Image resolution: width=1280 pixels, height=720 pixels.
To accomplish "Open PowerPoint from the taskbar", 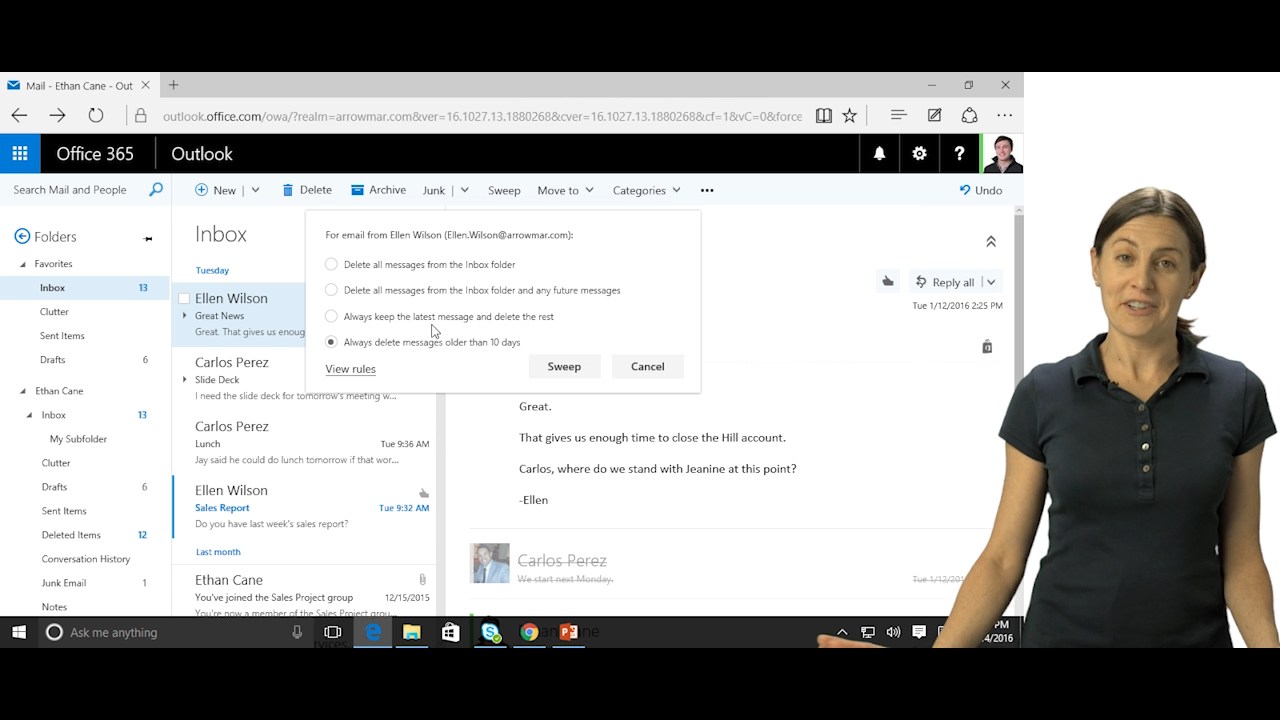I will coord(568,632).
